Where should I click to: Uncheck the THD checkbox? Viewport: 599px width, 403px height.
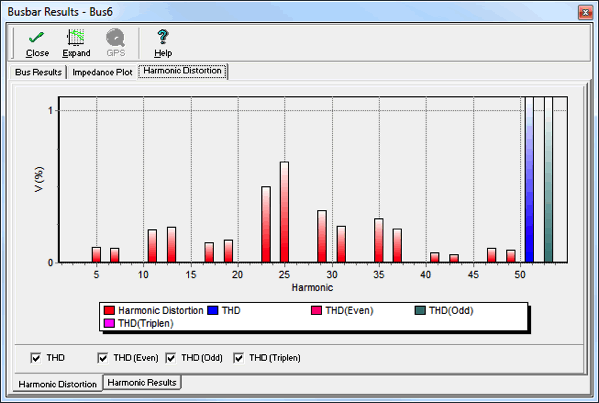pyautogui.click(x=36, y=358)
